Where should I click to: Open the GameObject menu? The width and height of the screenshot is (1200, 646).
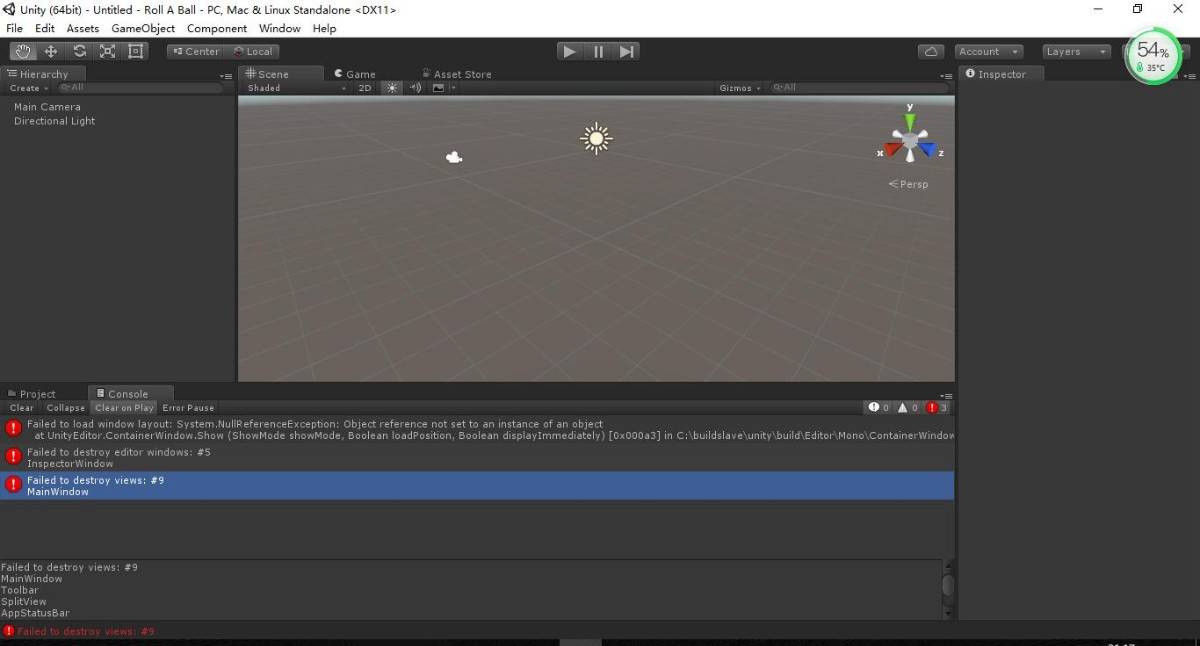point(143,29)
